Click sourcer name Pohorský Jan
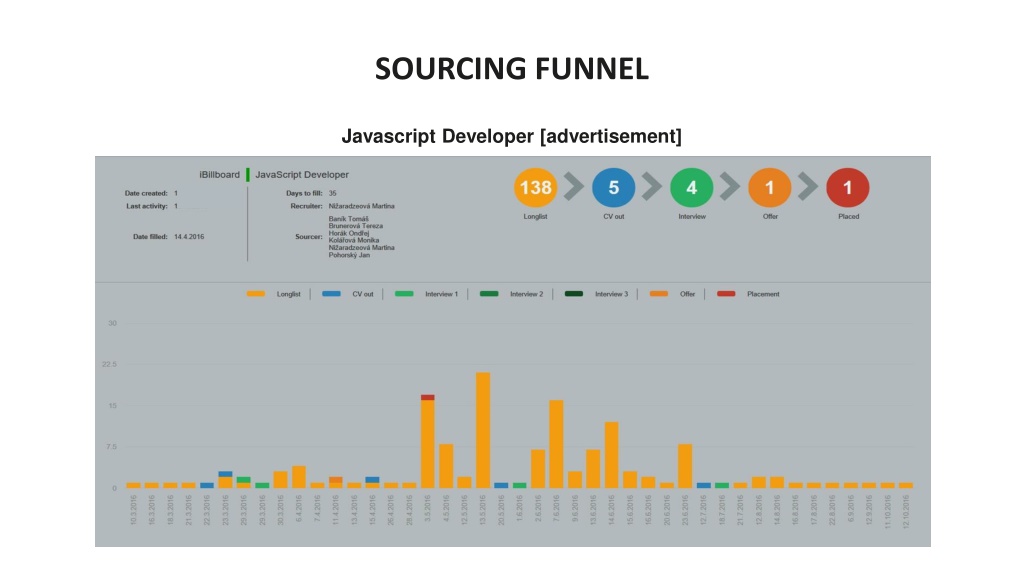The width and height of the screenshot is (1024, 576). pos(349,255)
